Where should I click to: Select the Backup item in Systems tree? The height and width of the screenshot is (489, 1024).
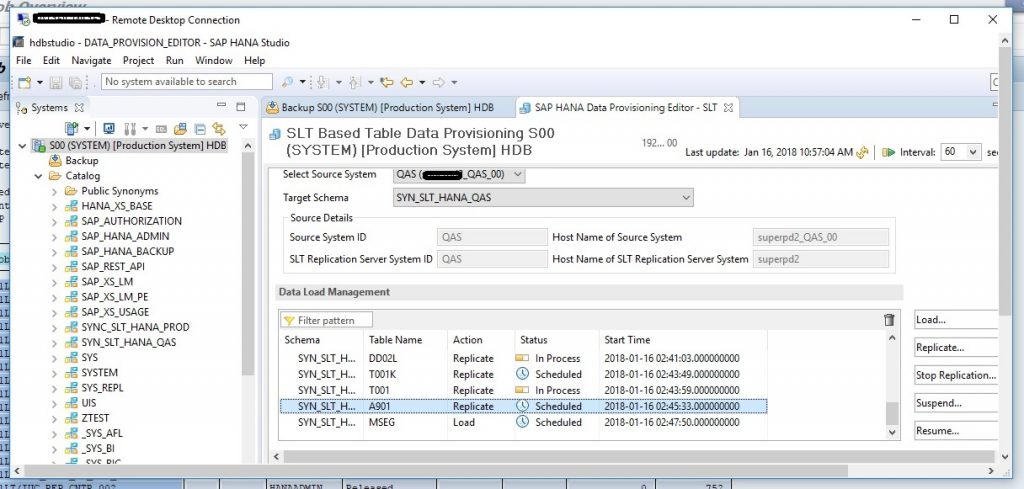pyautogui.click(x=82, y=161)
